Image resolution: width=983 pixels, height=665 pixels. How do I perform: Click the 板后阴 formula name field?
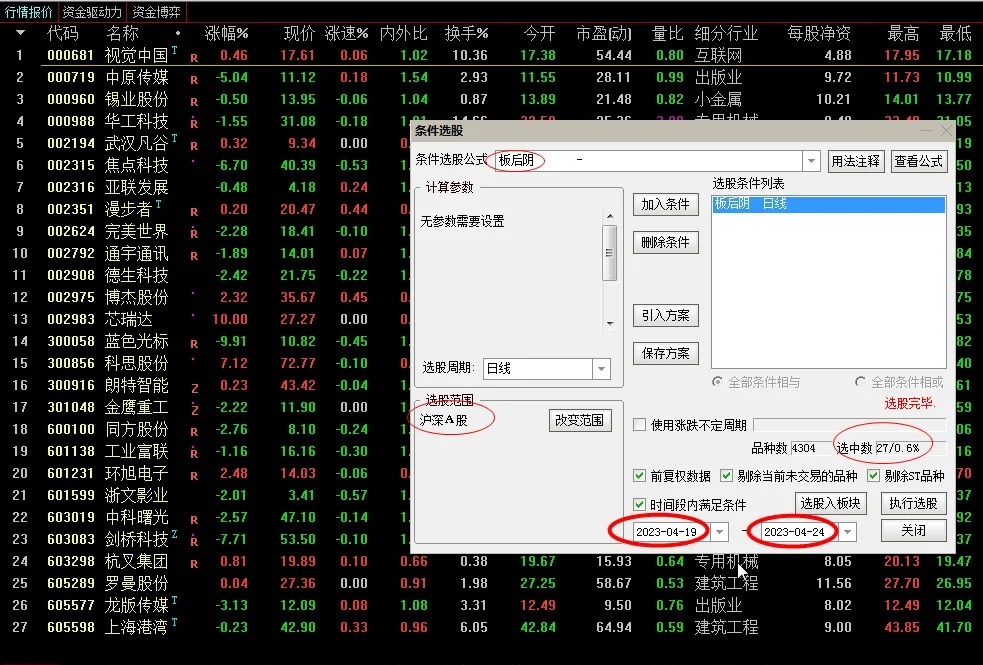click(x=648, y=160)
